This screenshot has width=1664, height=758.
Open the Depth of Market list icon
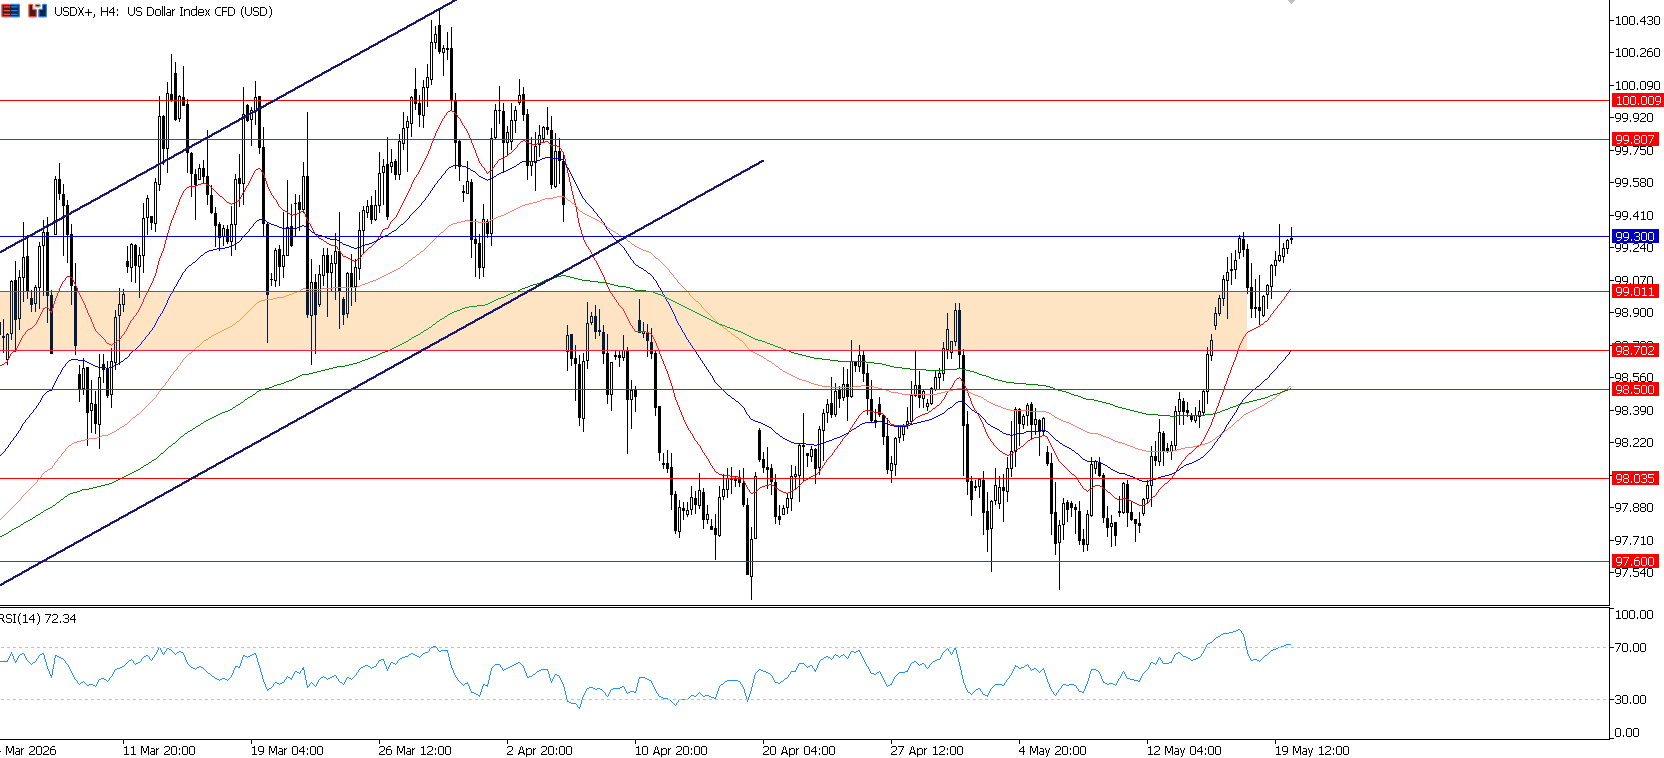(10, 11)
